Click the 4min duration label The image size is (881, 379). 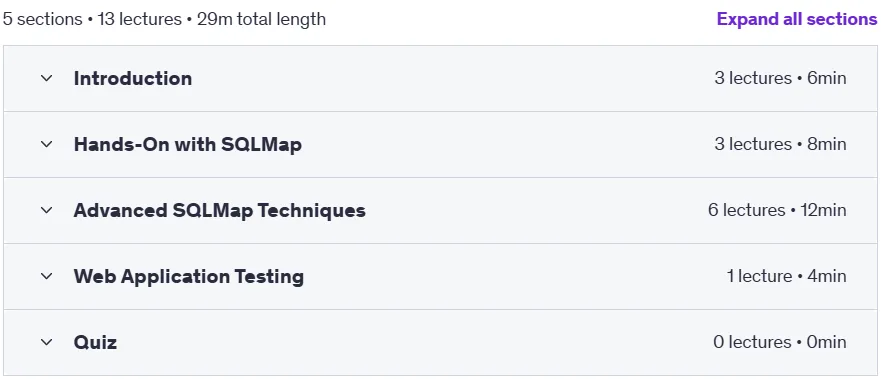(x=826, y=276)
